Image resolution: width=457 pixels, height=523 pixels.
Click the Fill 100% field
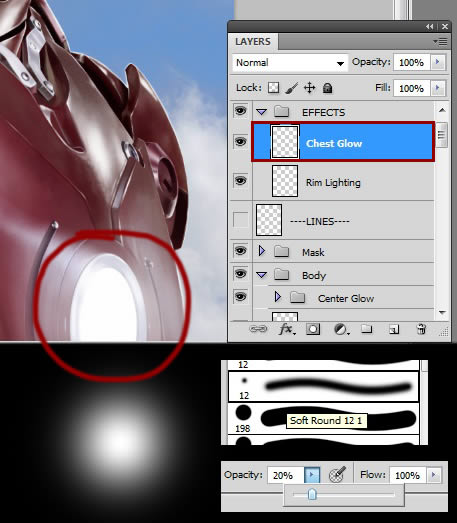click(412, 88)
